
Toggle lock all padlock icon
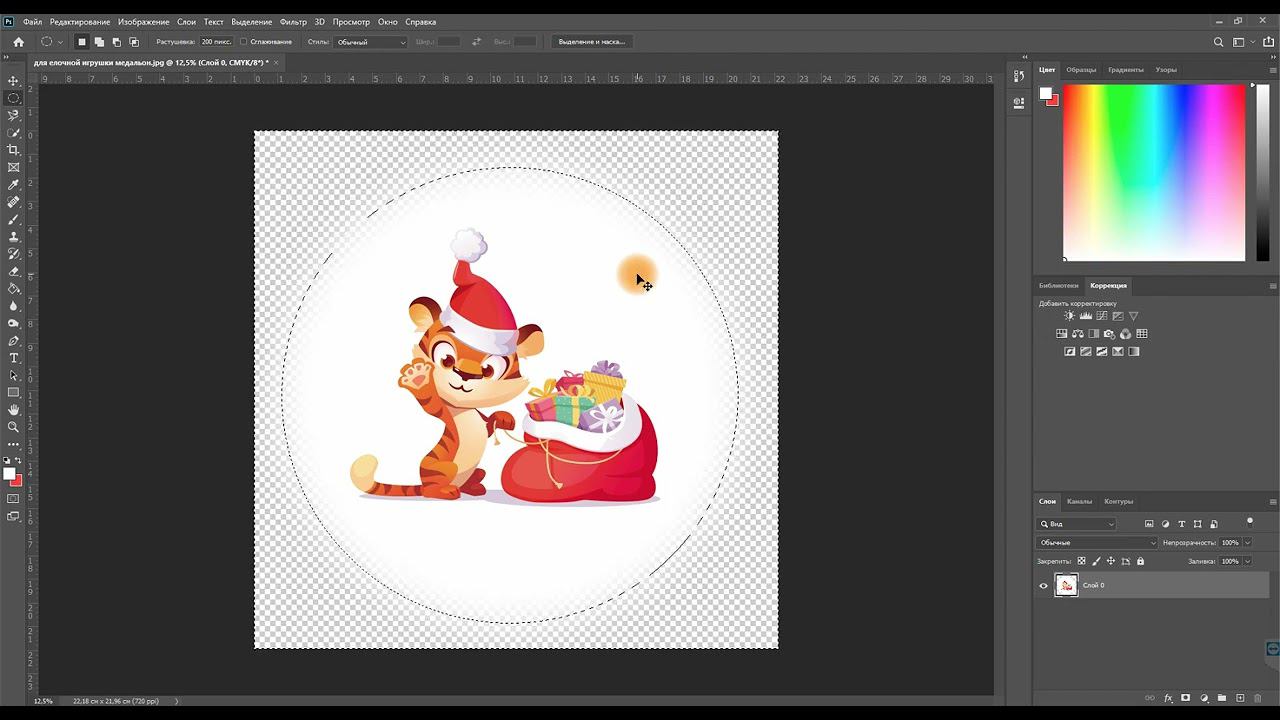coord(1141,561)
